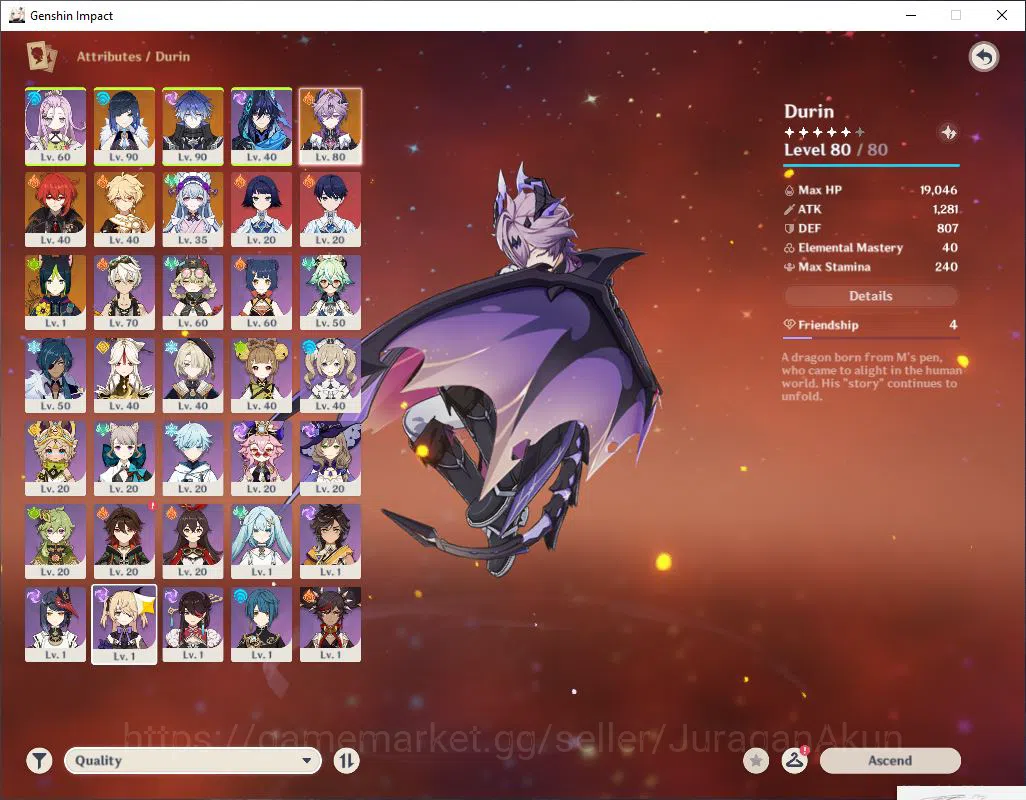Select the bob-haired girl on red card

262,209
